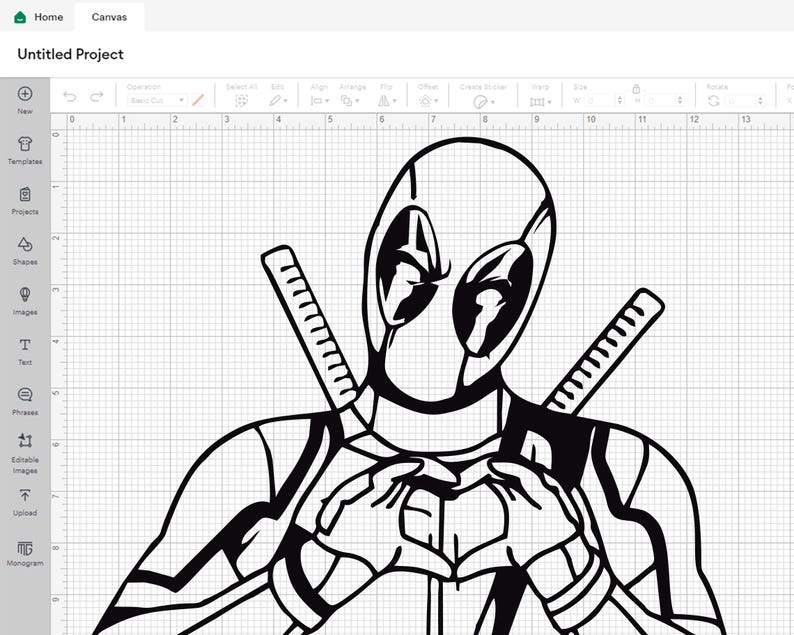Open the Edit pencil dropdown
The height and width of the screenshot is (635, 794).
click(278, 101)
